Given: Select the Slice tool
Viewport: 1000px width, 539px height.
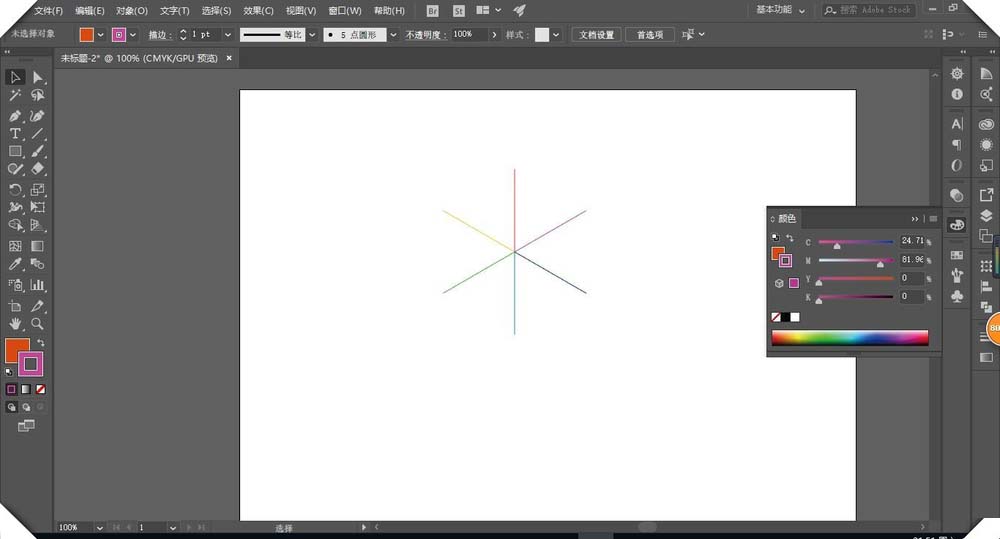Looking at the screenshot, I should point(38,306).
